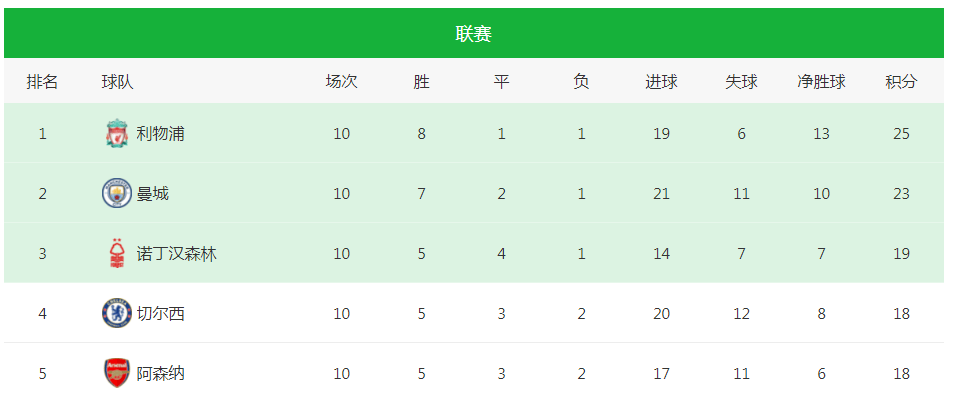Sort by the 积分 column header

click(x=901, y=81)
